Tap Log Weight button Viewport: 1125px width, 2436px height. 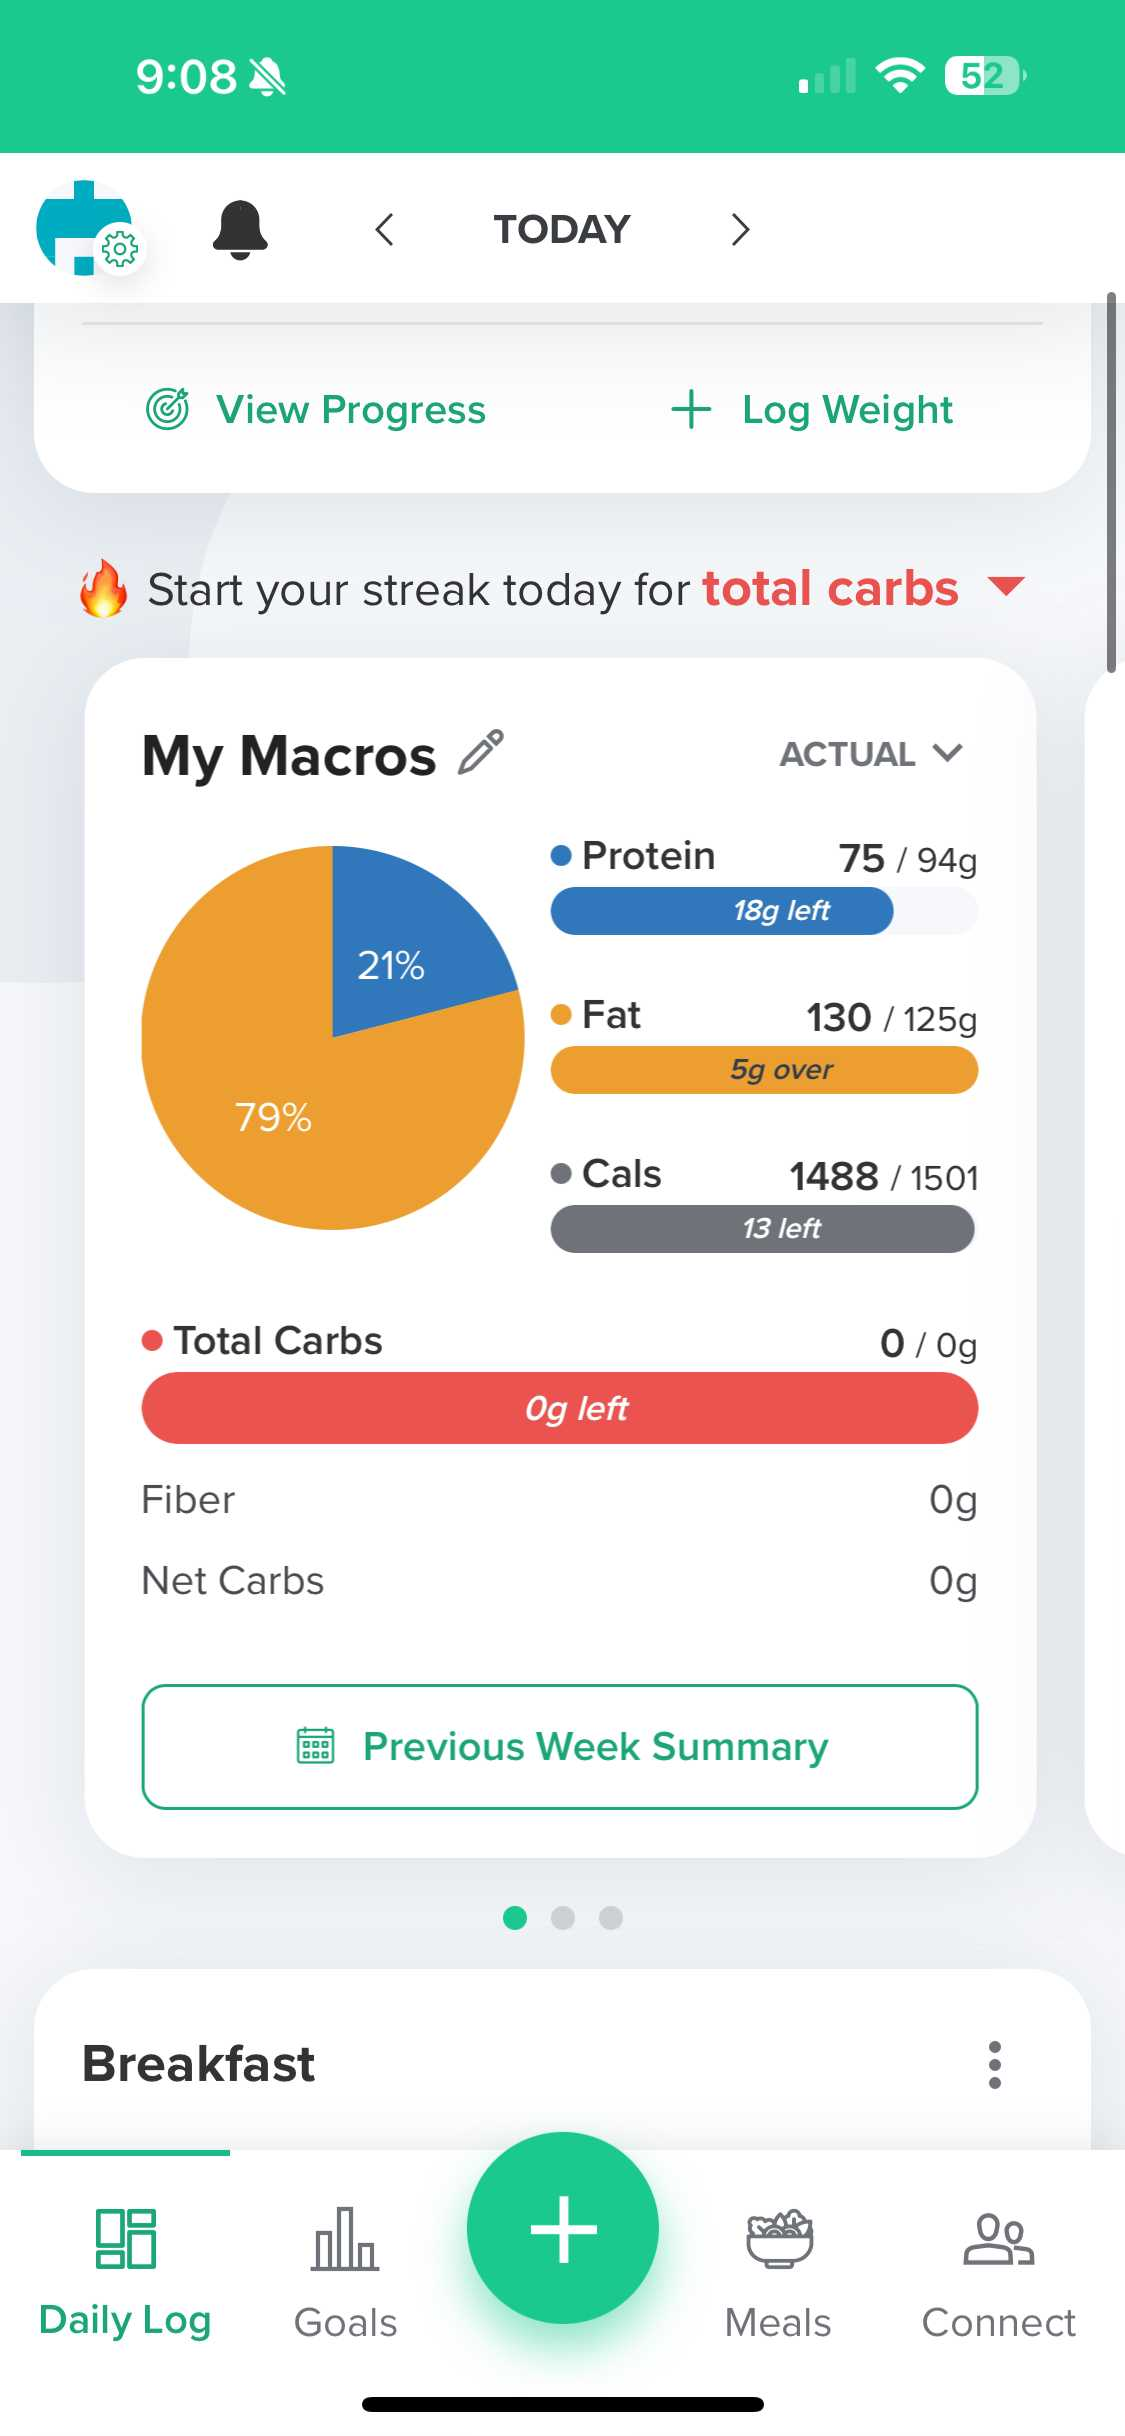click(812, 410)
